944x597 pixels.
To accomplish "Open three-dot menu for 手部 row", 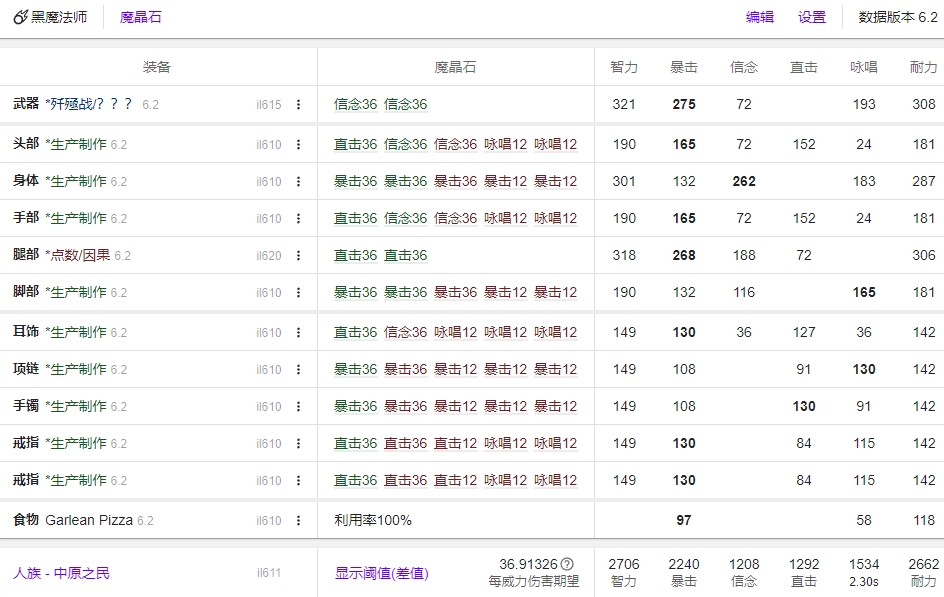I will pos(298,219).
